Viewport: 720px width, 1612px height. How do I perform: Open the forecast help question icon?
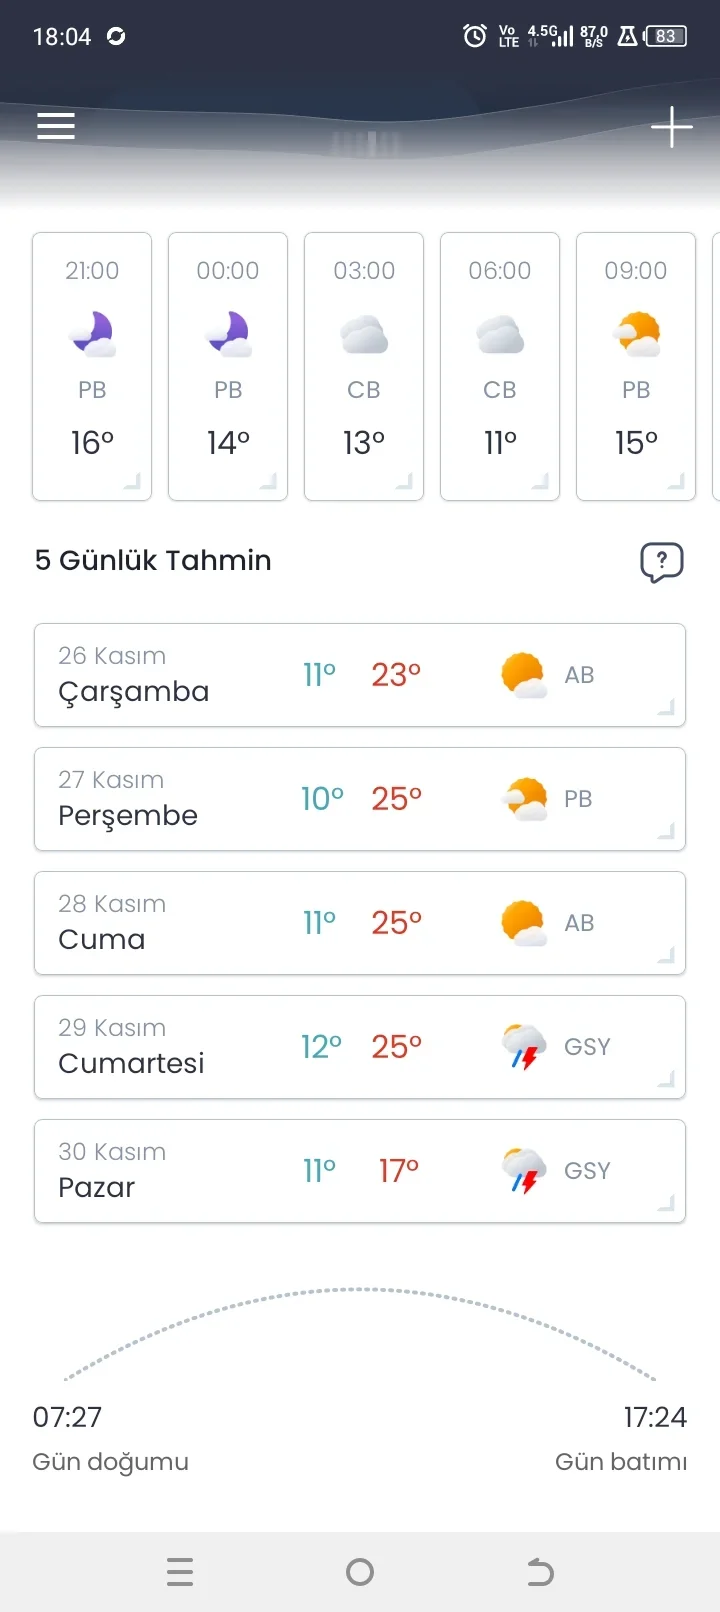click(661, 562)
